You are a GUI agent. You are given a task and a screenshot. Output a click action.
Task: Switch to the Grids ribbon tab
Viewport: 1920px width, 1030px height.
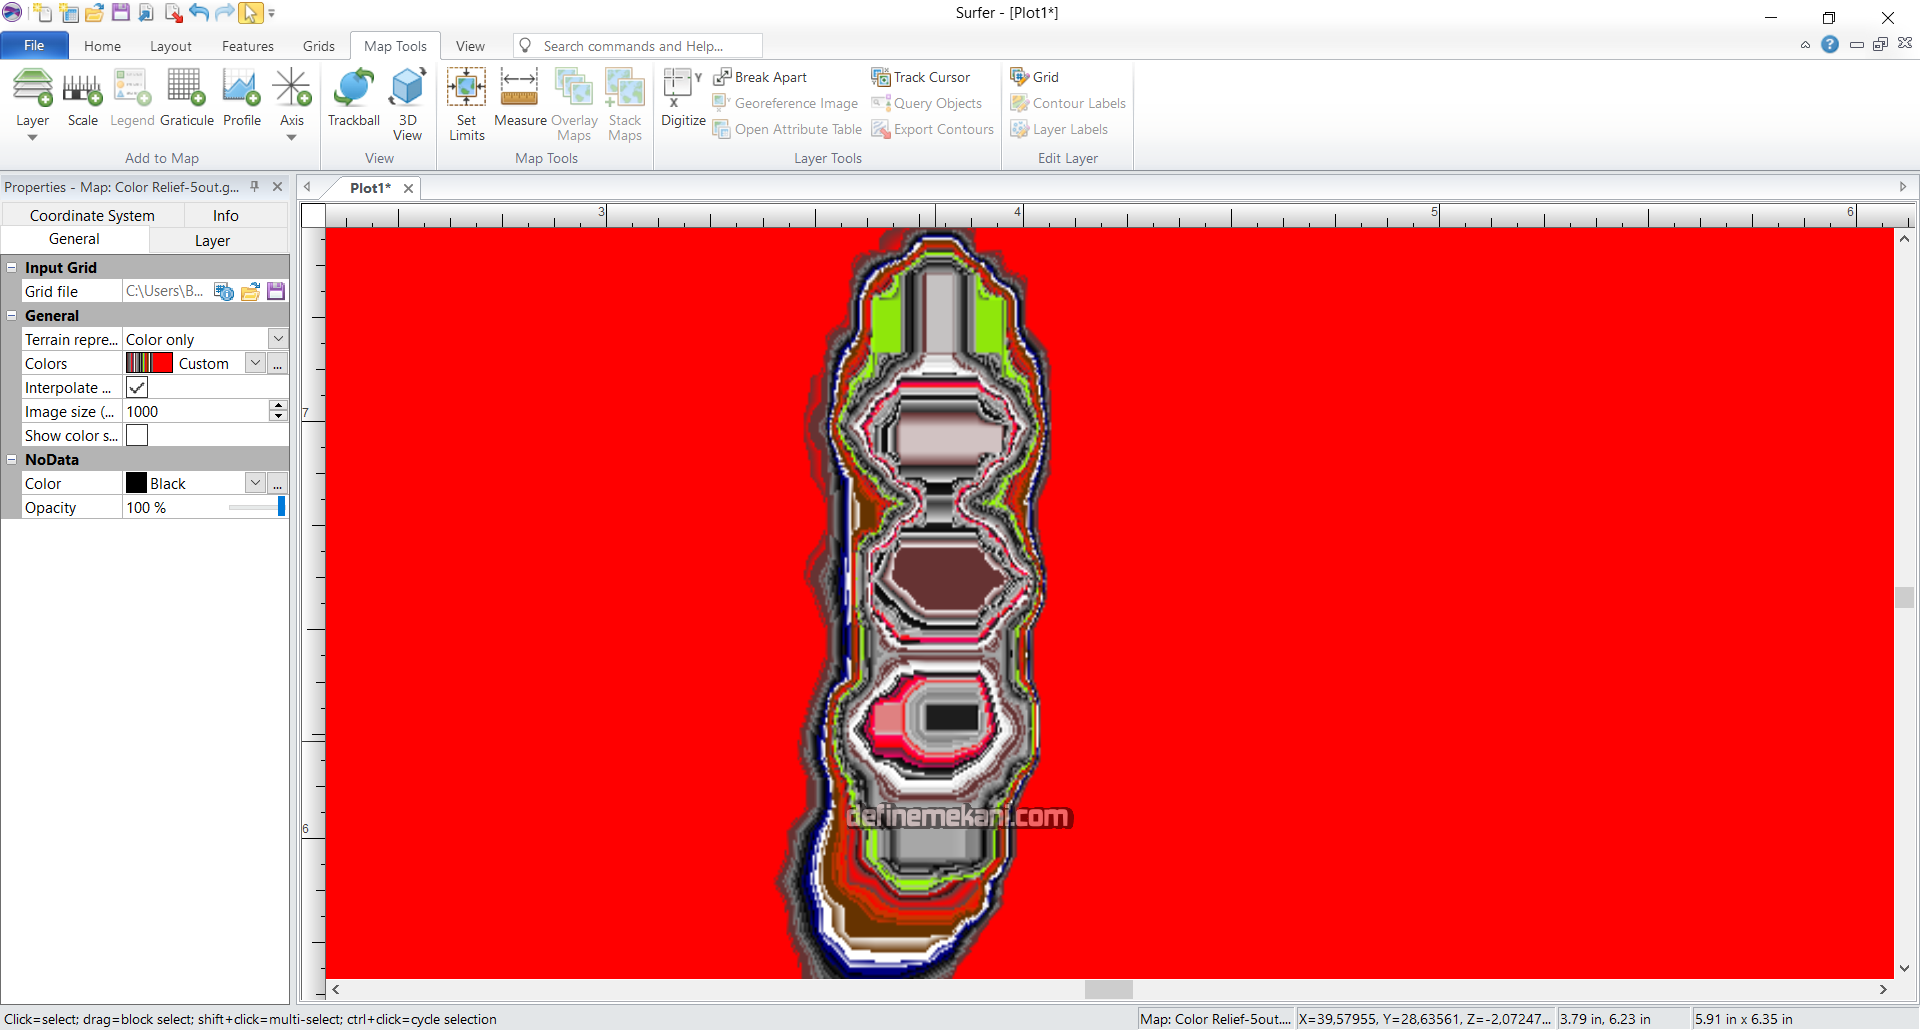click(x=318, y=46)
